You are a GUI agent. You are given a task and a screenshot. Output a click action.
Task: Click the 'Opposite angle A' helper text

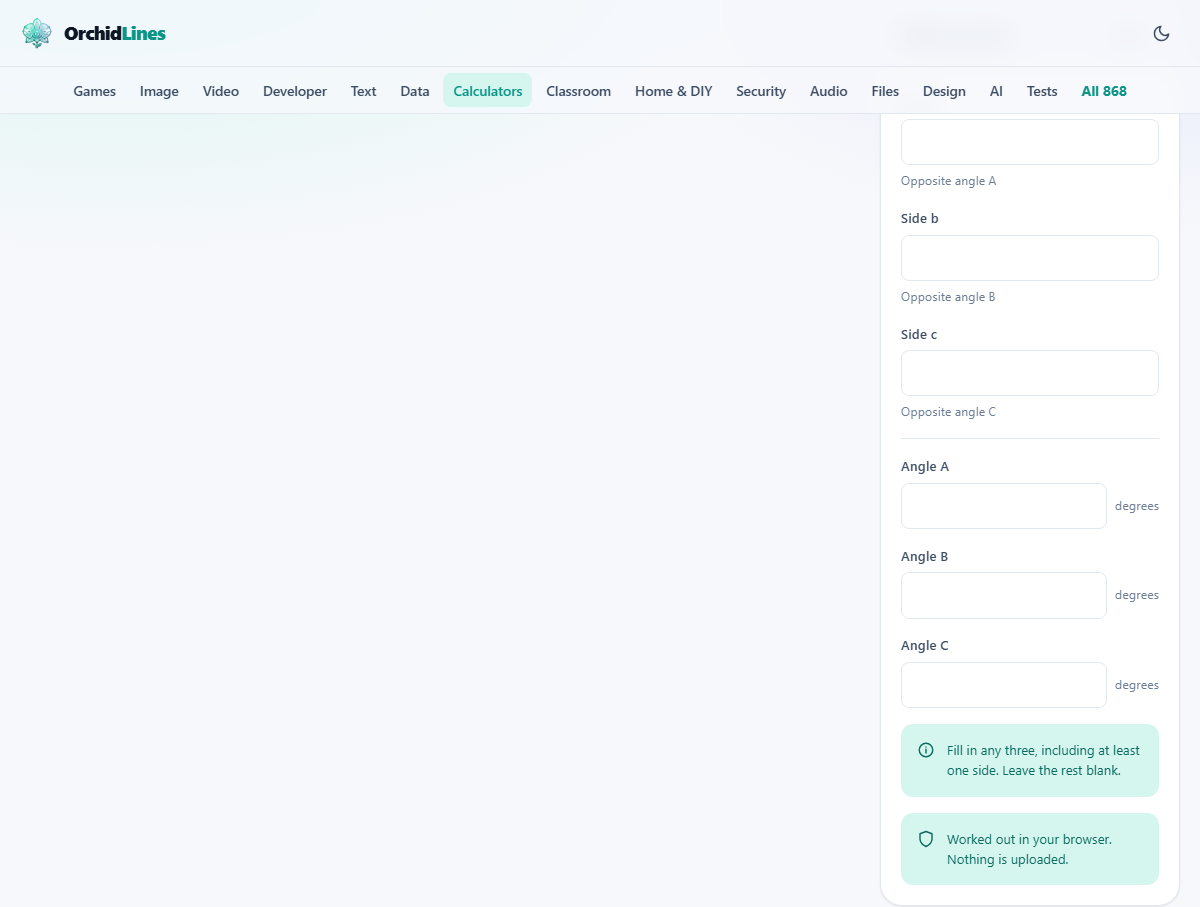pos(949,181)
